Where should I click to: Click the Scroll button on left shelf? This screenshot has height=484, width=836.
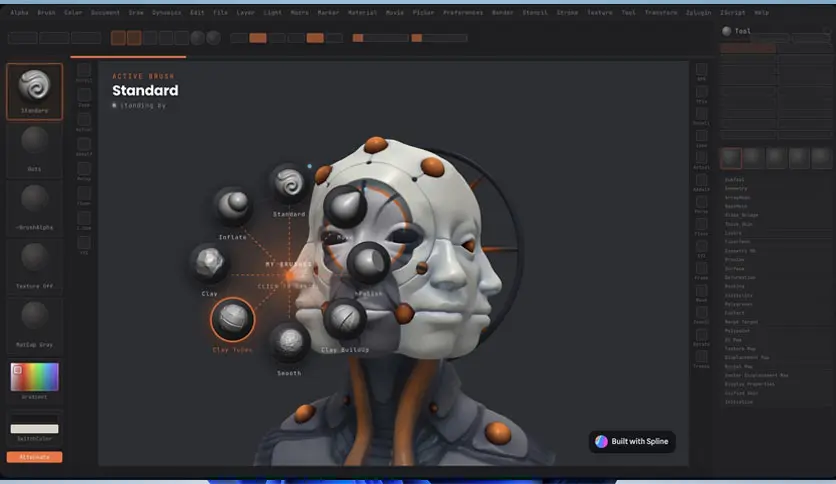point(84,72)
